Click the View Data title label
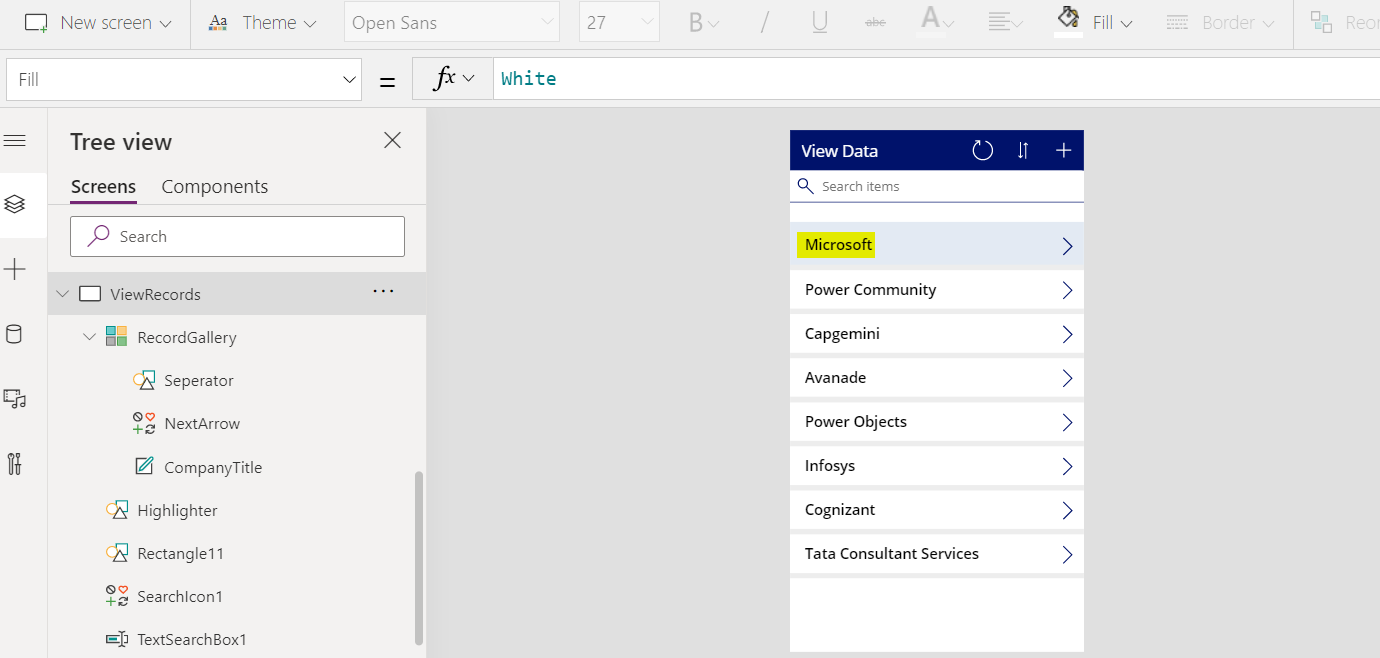The image size is (1380, 658). 839,151
